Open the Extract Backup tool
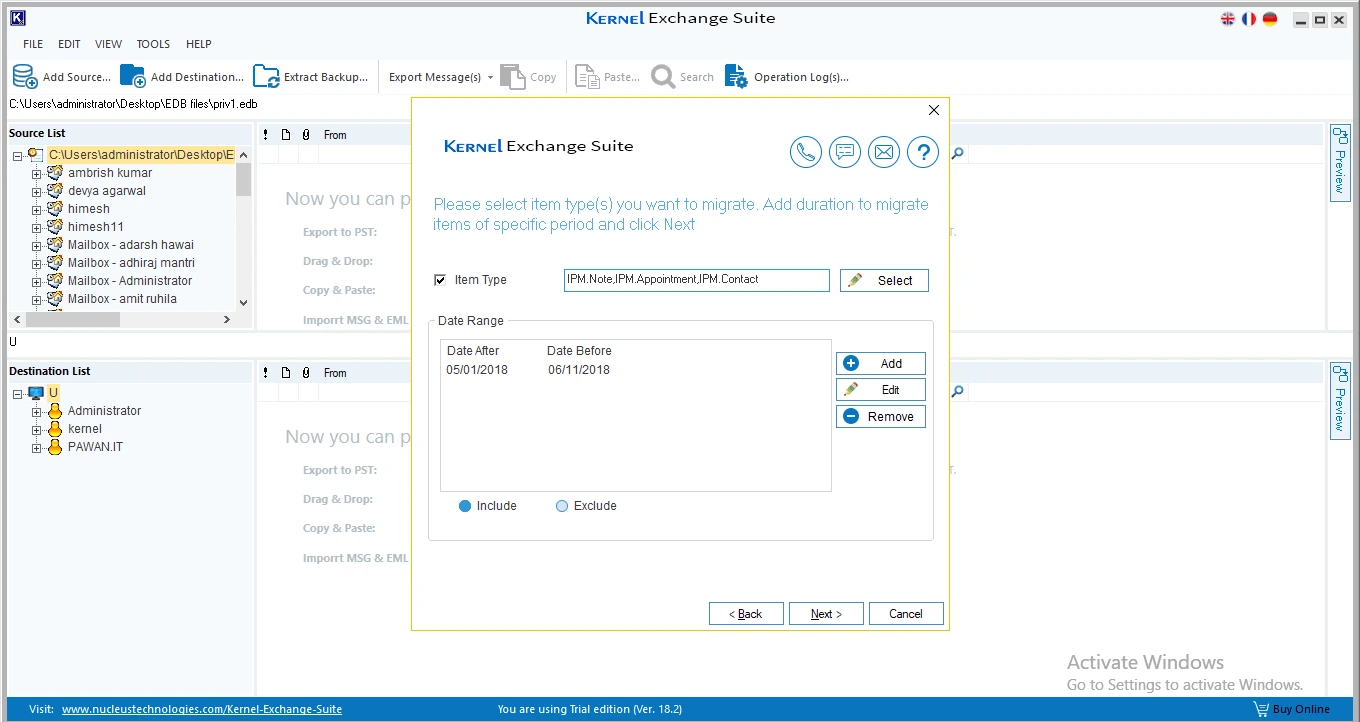 click(310, 77)
